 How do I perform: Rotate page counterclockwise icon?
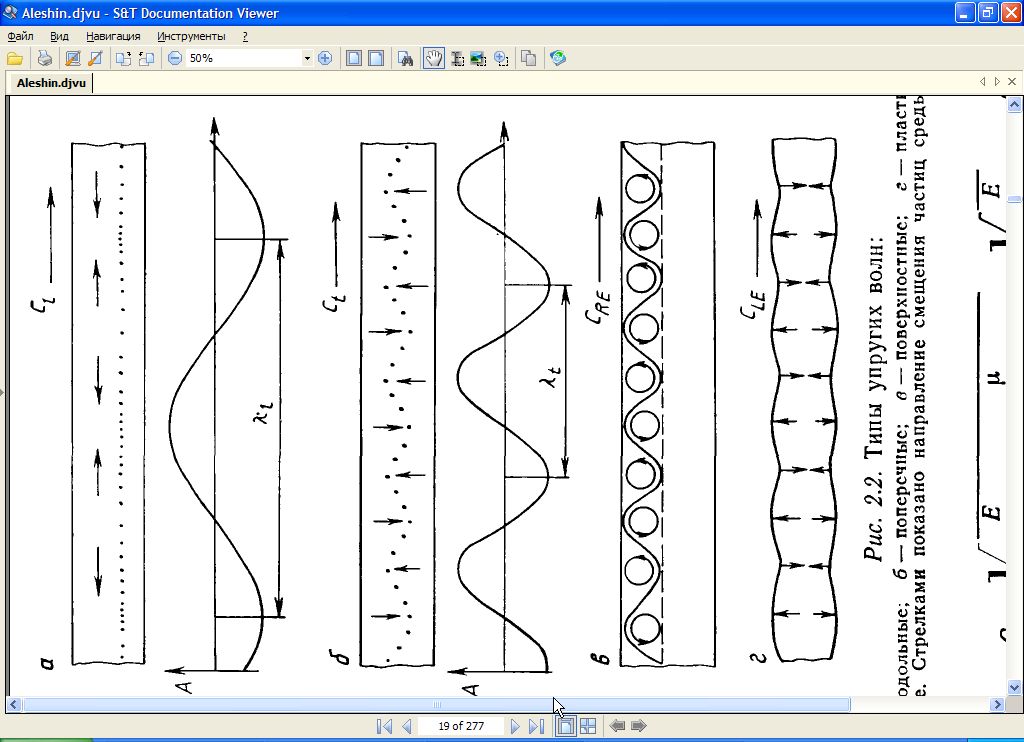point(146,59)
